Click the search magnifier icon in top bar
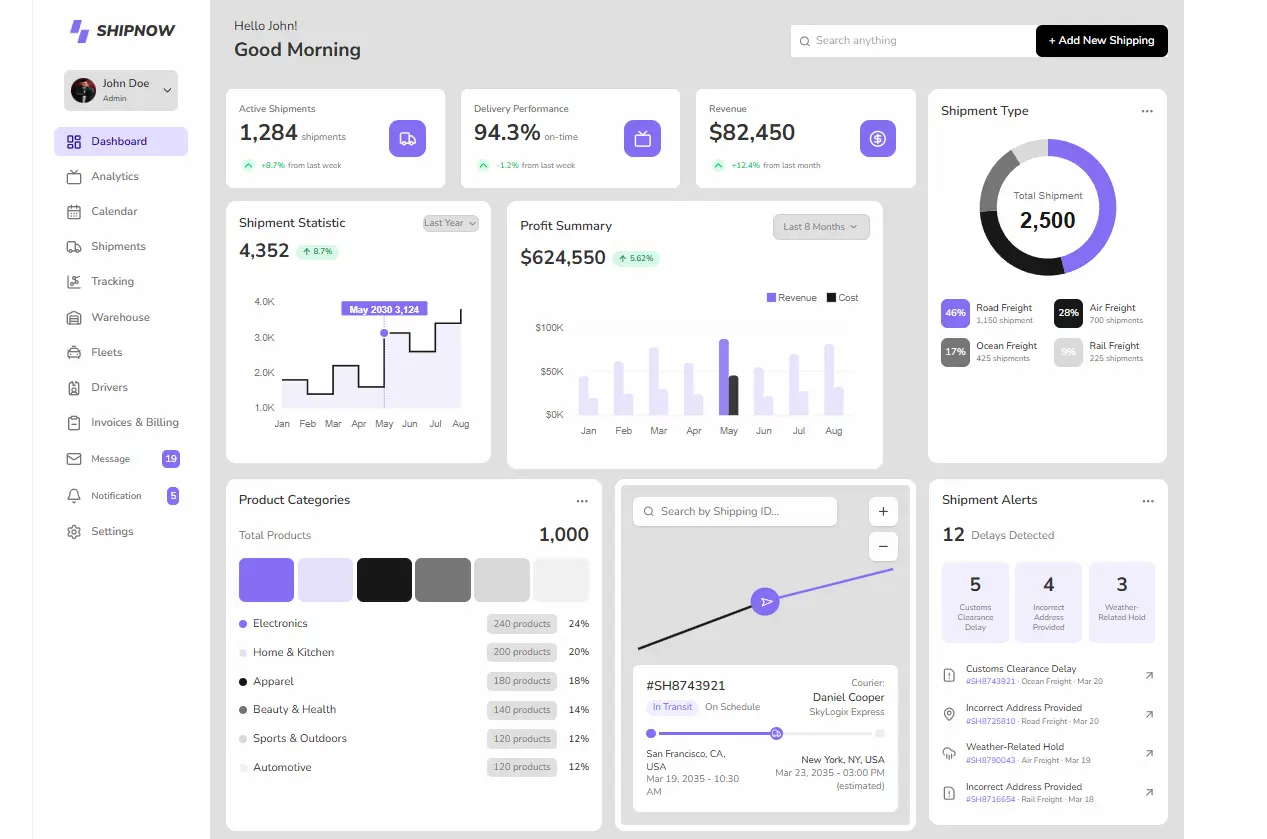The height and width of the screenshot is (839, 1267). tap(804, 41)
